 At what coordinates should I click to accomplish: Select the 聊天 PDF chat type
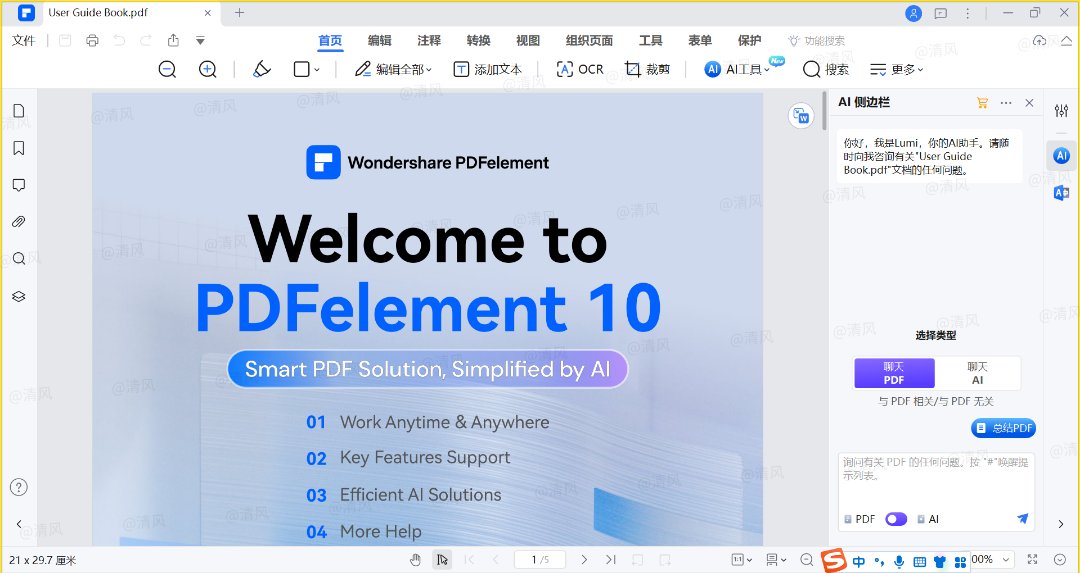(894, 373)
